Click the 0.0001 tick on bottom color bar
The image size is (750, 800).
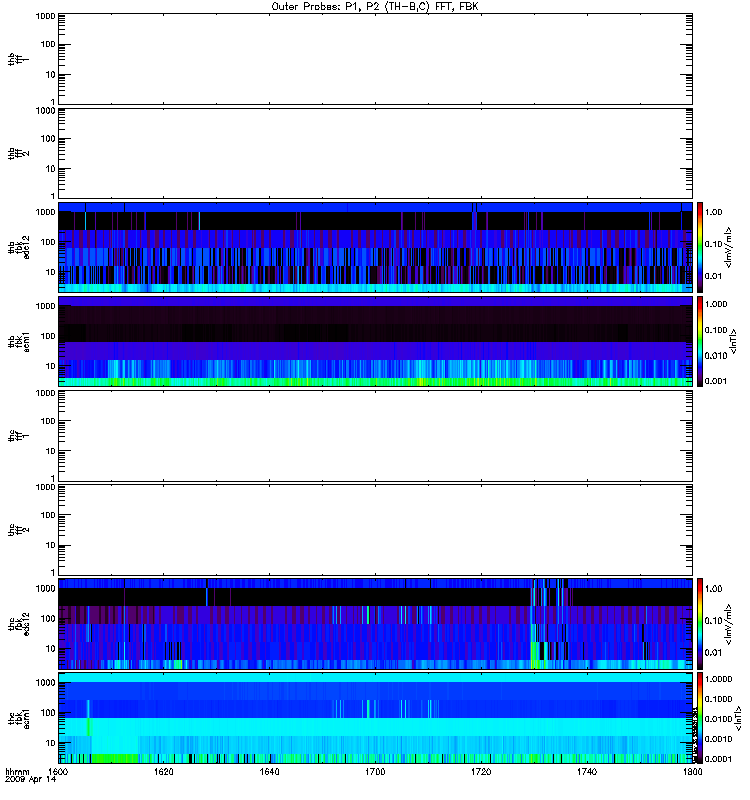[x=718, y=759]
